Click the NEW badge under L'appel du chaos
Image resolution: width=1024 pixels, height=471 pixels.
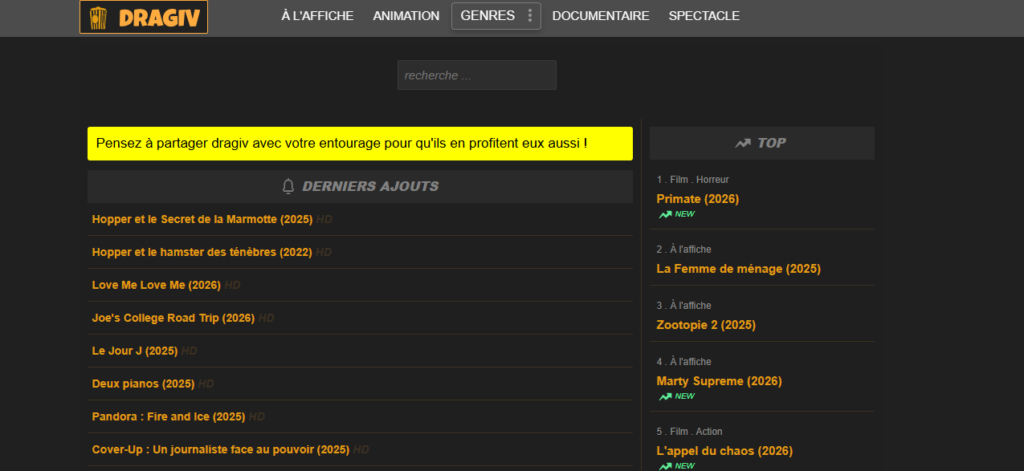[676, 466]
